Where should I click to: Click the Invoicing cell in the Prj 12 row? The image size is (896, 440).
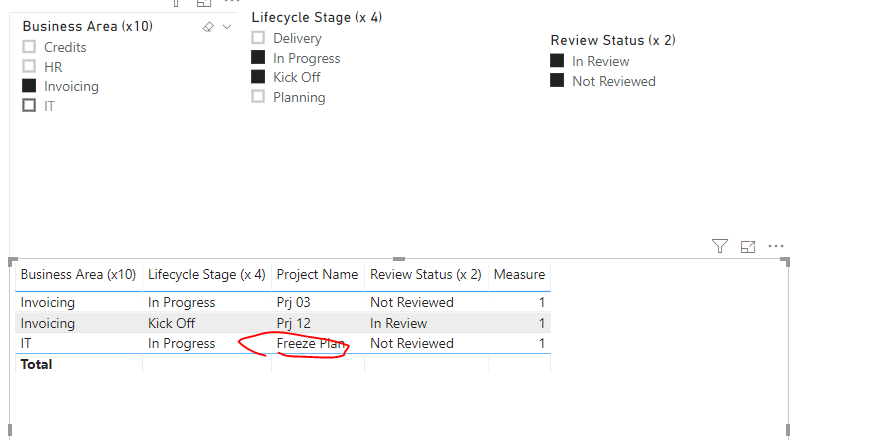pyautogui.click(x=47, y=323)
